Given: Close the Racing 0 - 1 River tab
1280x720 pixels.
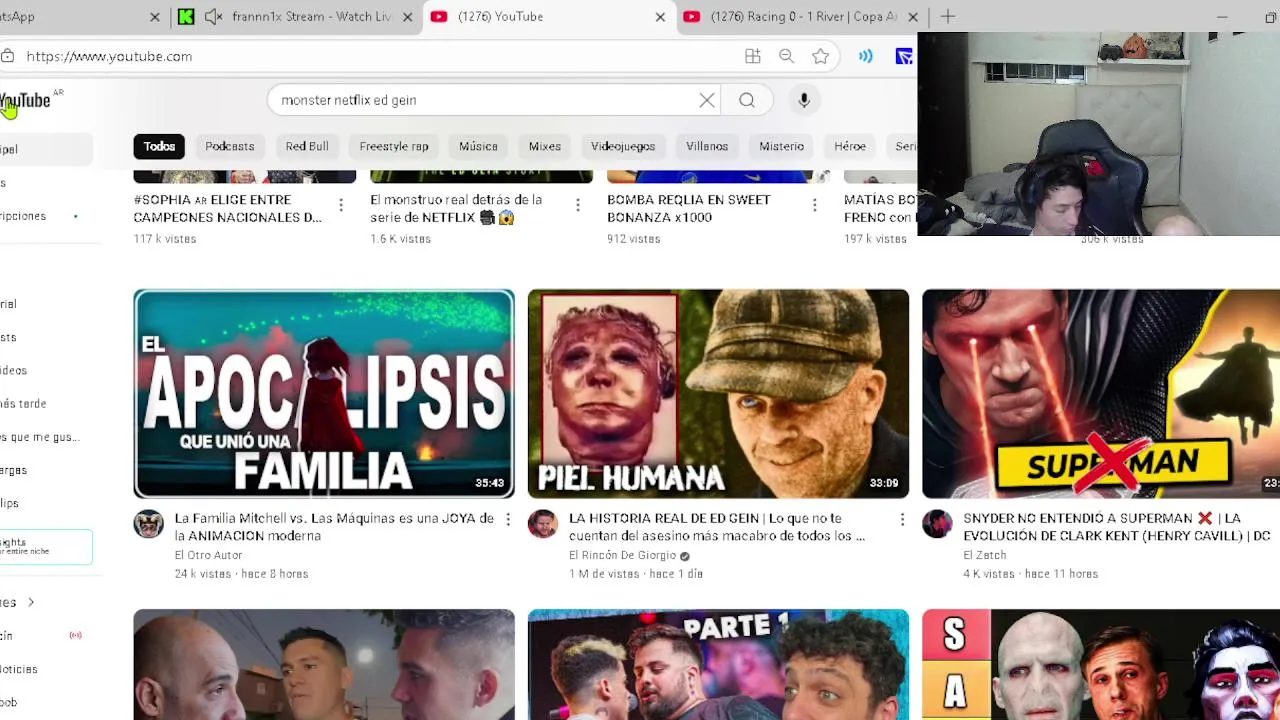Looking at the screenshot, I should click(x=913, y=17).
